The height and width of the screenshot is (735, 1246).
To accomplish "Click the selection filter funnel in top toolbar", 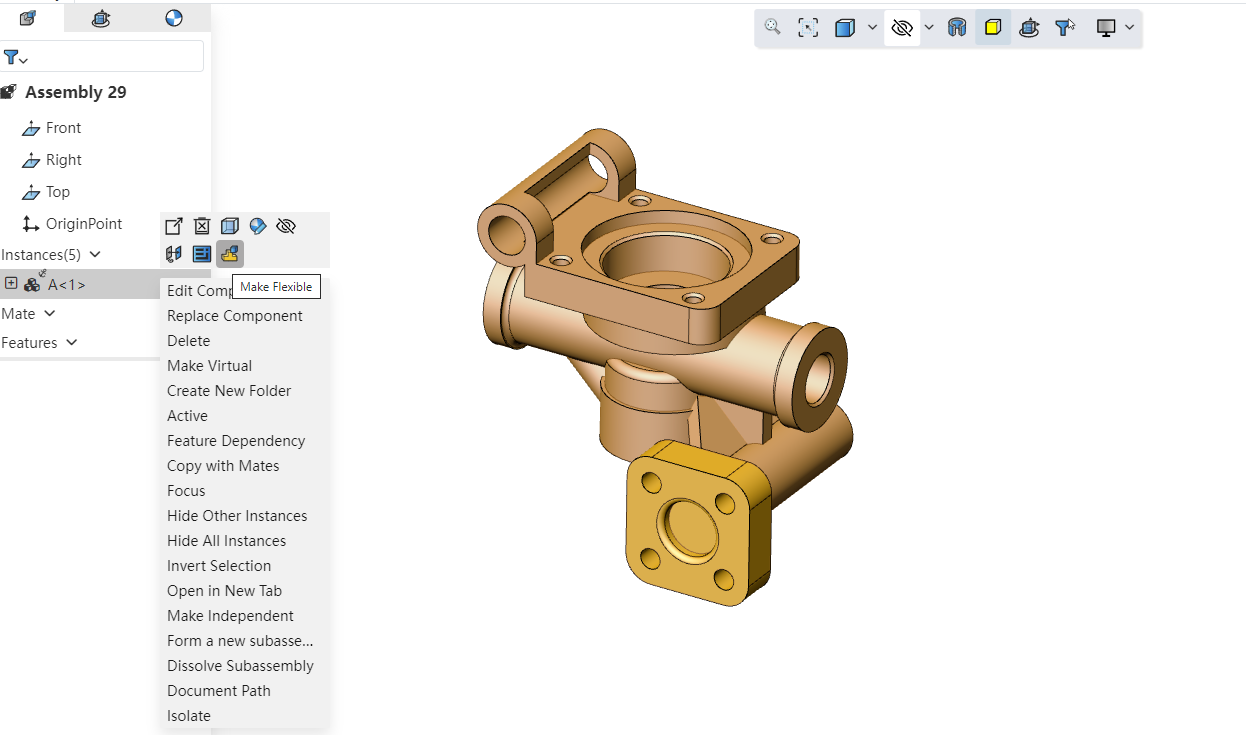I will pos(1065,28).
